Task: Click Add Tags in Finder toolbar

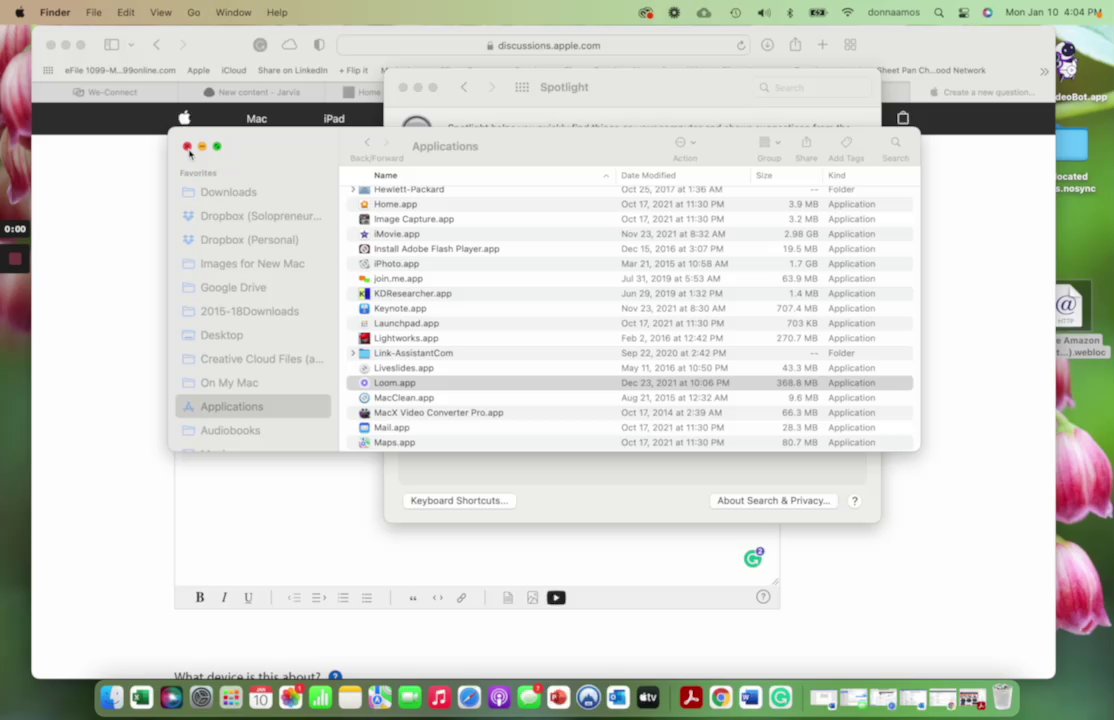Action: (846, 142)
